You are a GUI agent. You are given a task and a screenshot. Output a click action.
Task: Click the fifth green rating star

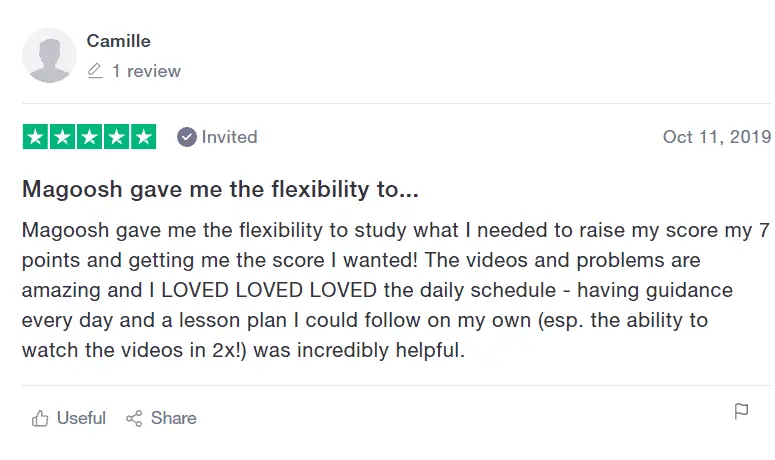(x=143, y=137)
